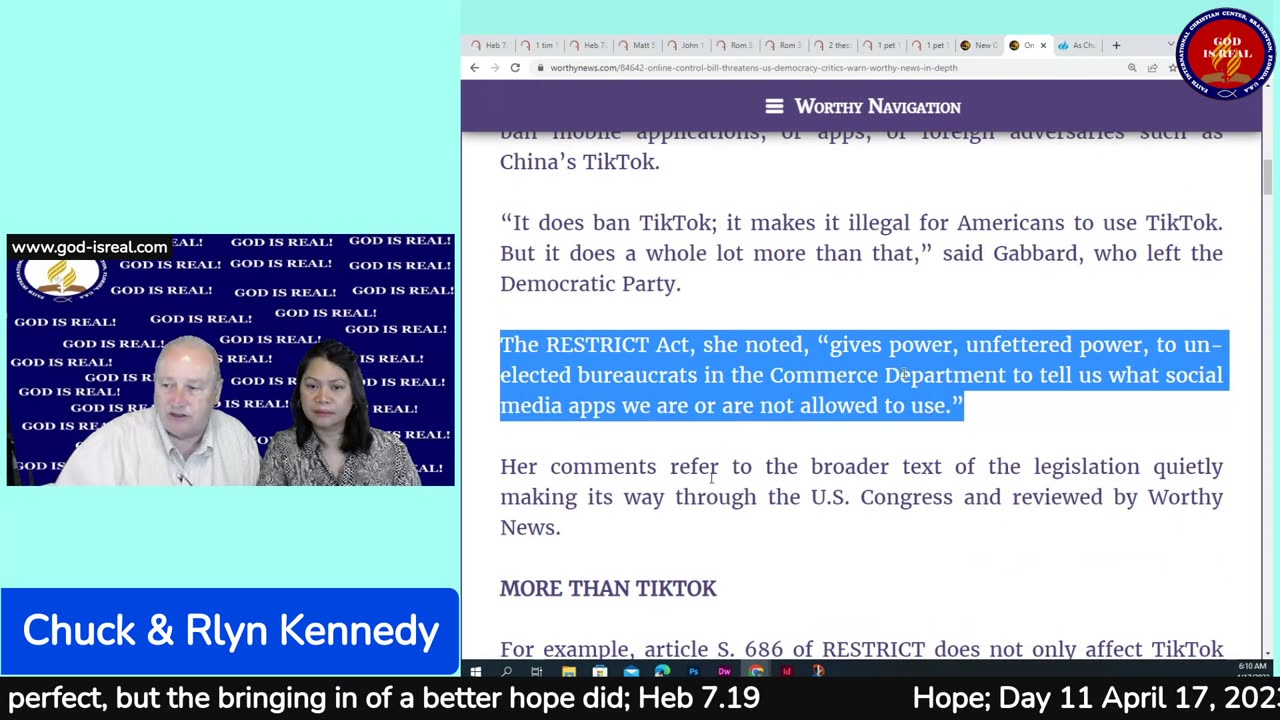Screen dimensions: 1280x720
Task: Click the 'MORE THAN TIKTOK' heading
Action: pos(608,588)
